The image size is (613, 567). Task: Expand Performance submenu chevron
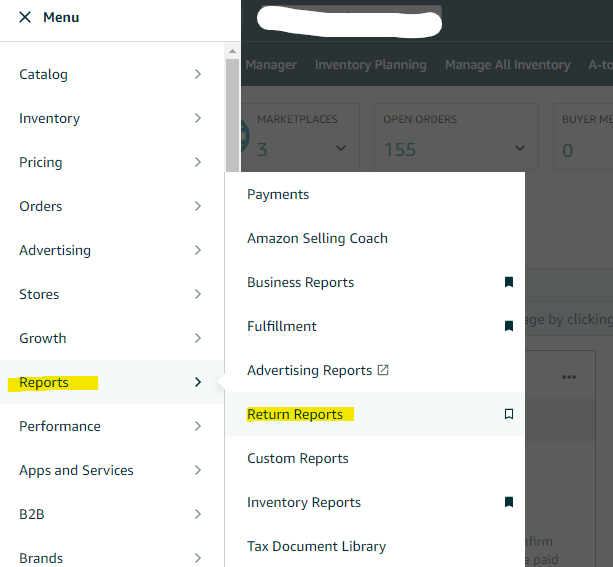(x=198, y=426)
